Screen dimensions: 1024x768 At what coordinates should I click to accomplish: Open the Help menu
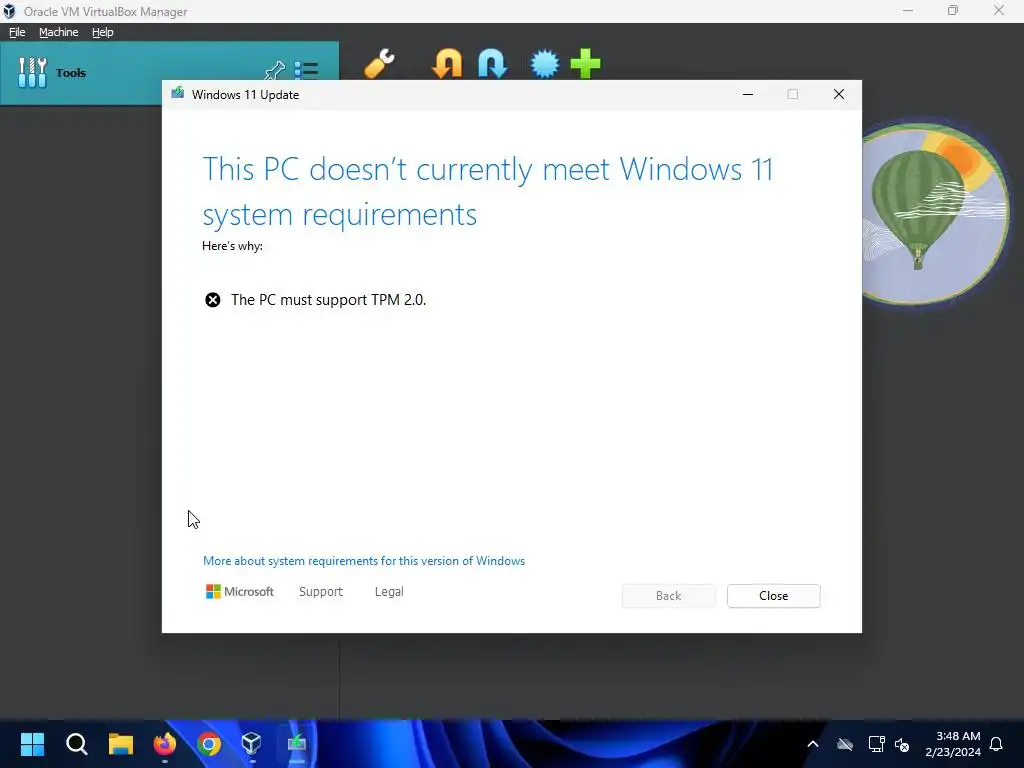tap(103, 32)
